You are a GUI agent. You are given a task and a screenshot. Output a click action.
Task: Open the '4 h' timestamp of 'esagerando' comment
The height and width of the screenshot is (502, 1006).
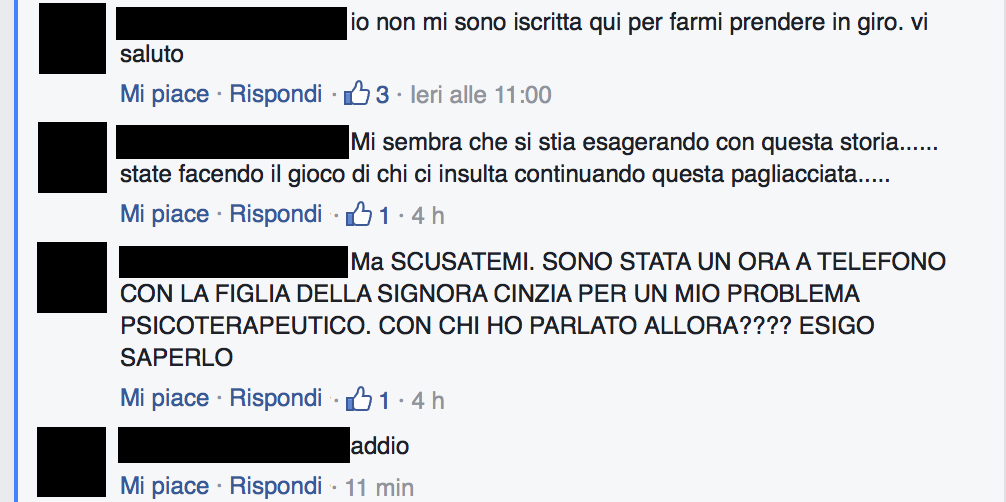tap(428, 215)
